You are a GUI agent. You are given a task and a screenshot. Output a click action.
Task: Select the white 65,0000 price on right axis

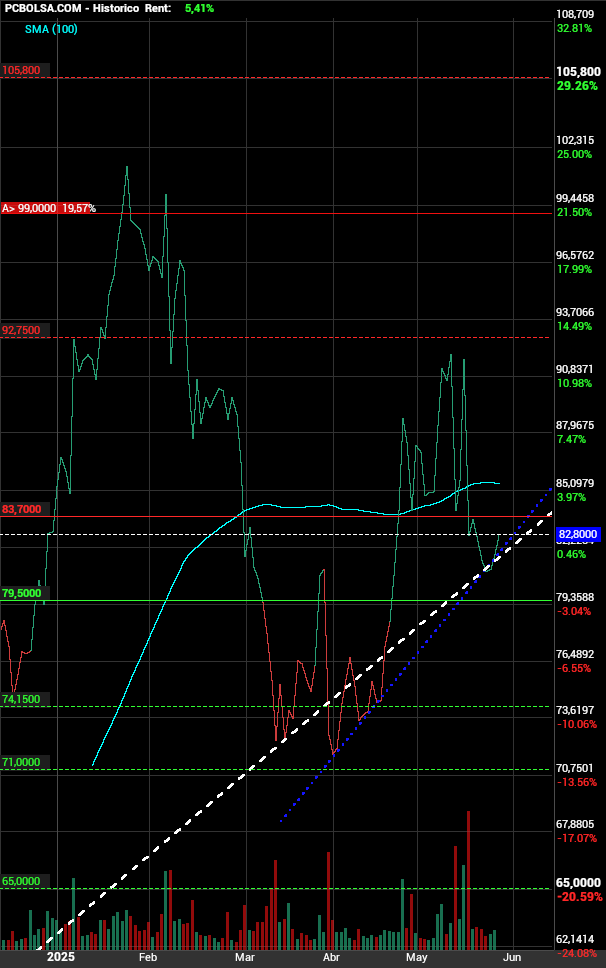point(578,883)
